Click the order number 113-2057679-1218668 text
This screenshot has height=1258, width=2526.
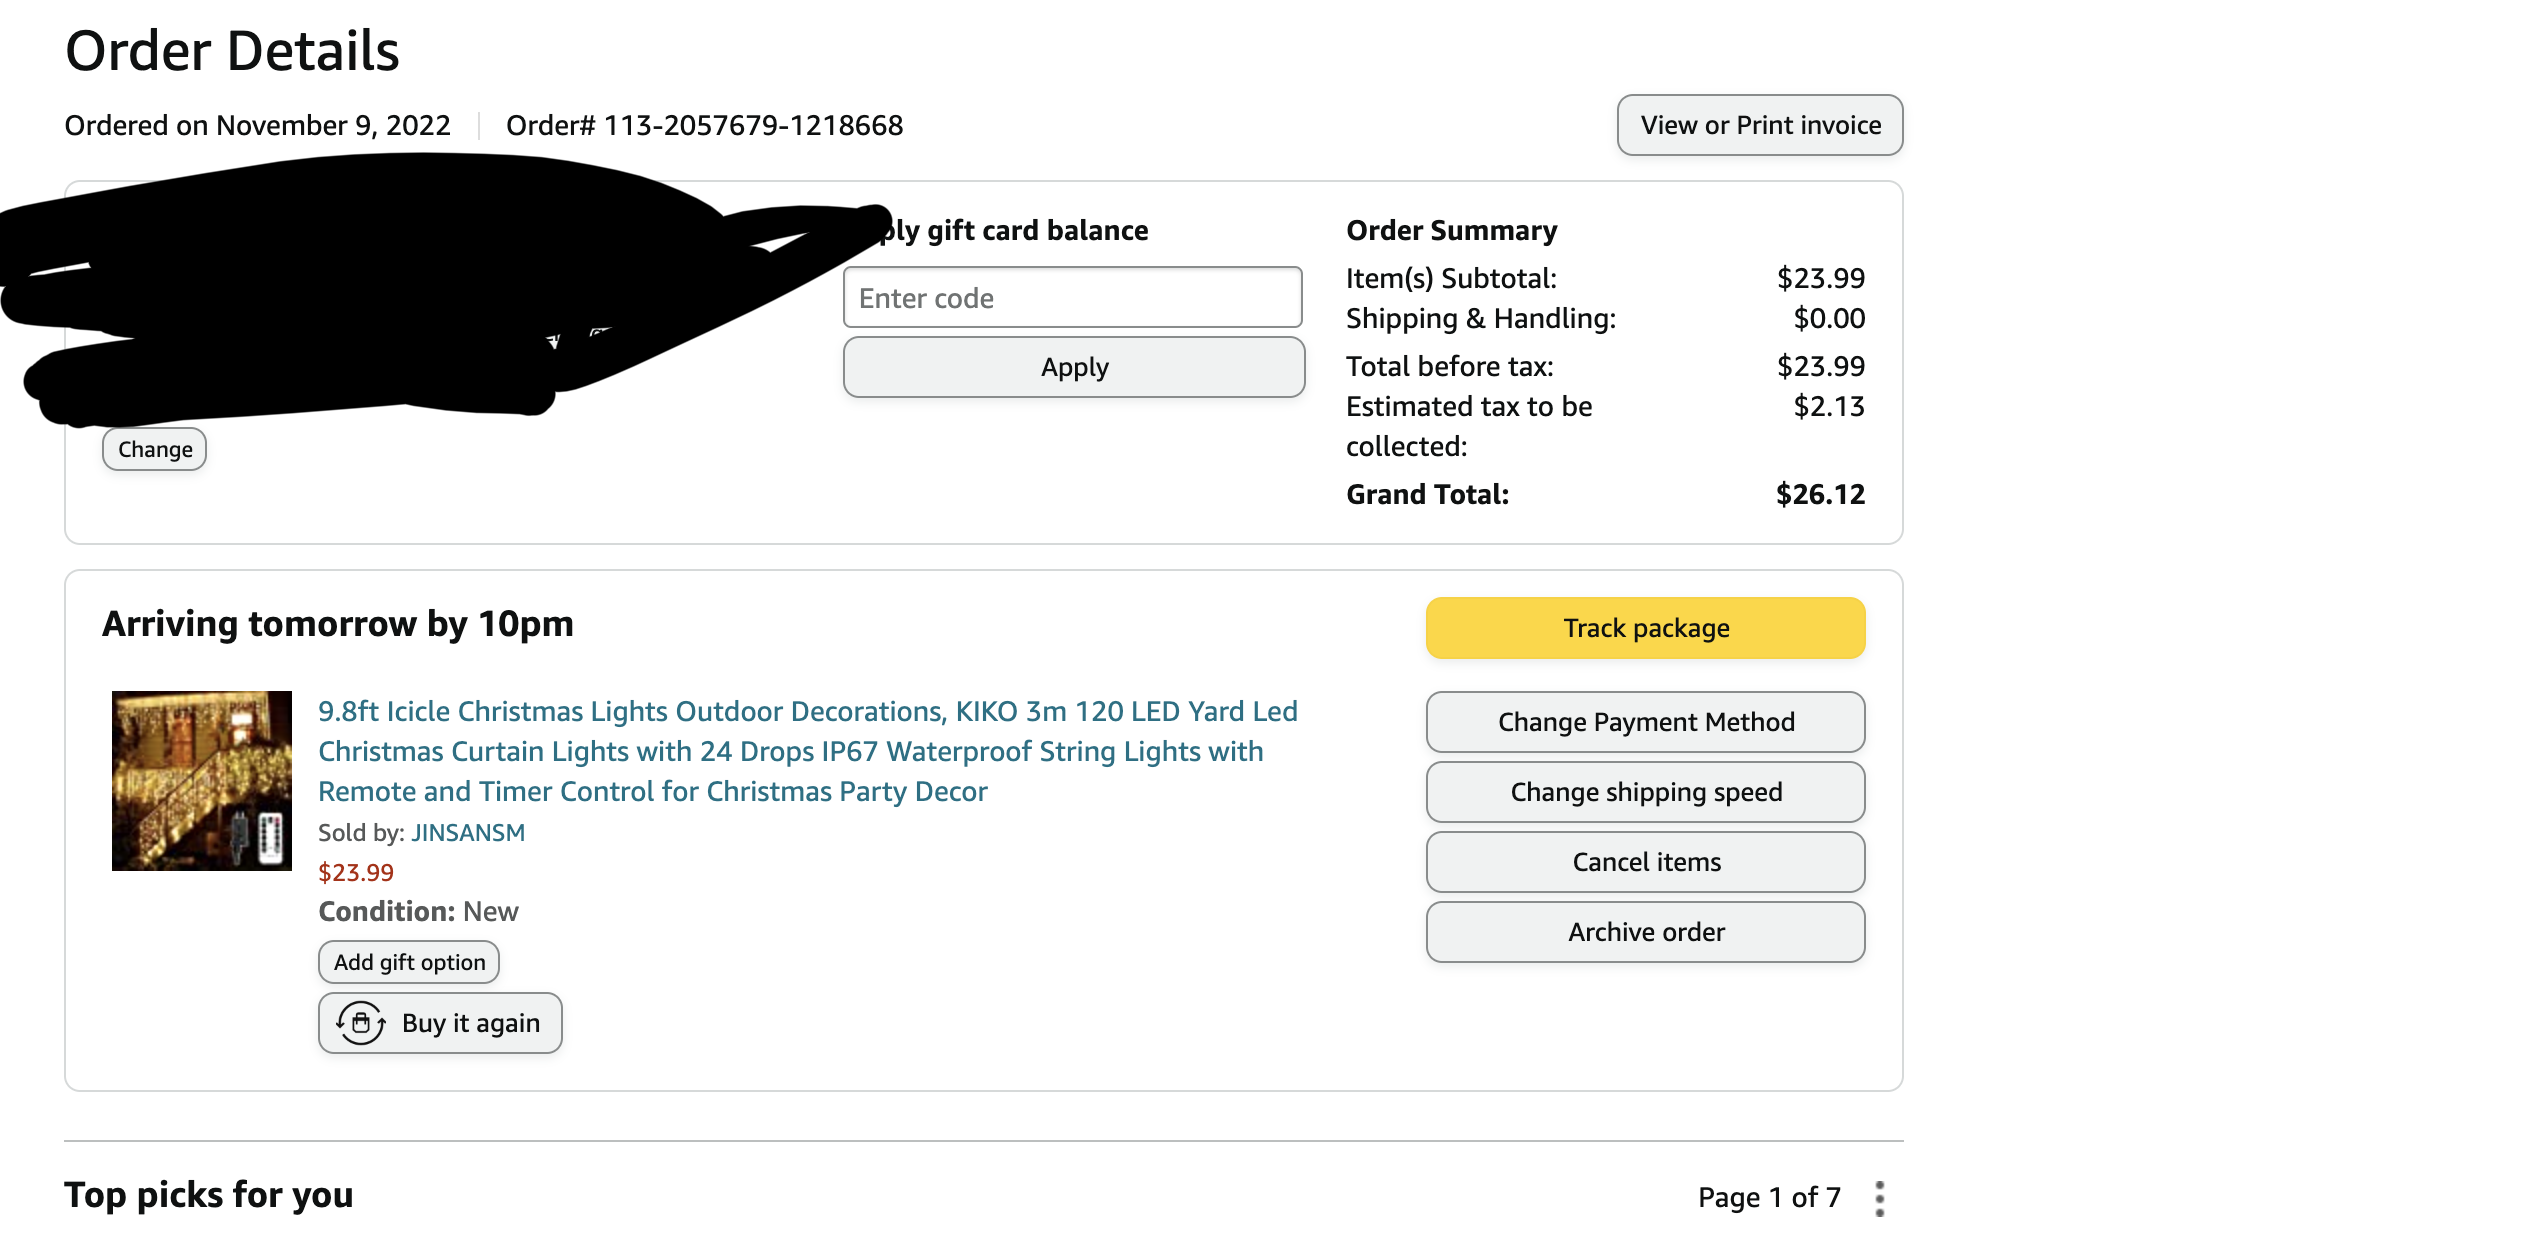click(753, 125)
